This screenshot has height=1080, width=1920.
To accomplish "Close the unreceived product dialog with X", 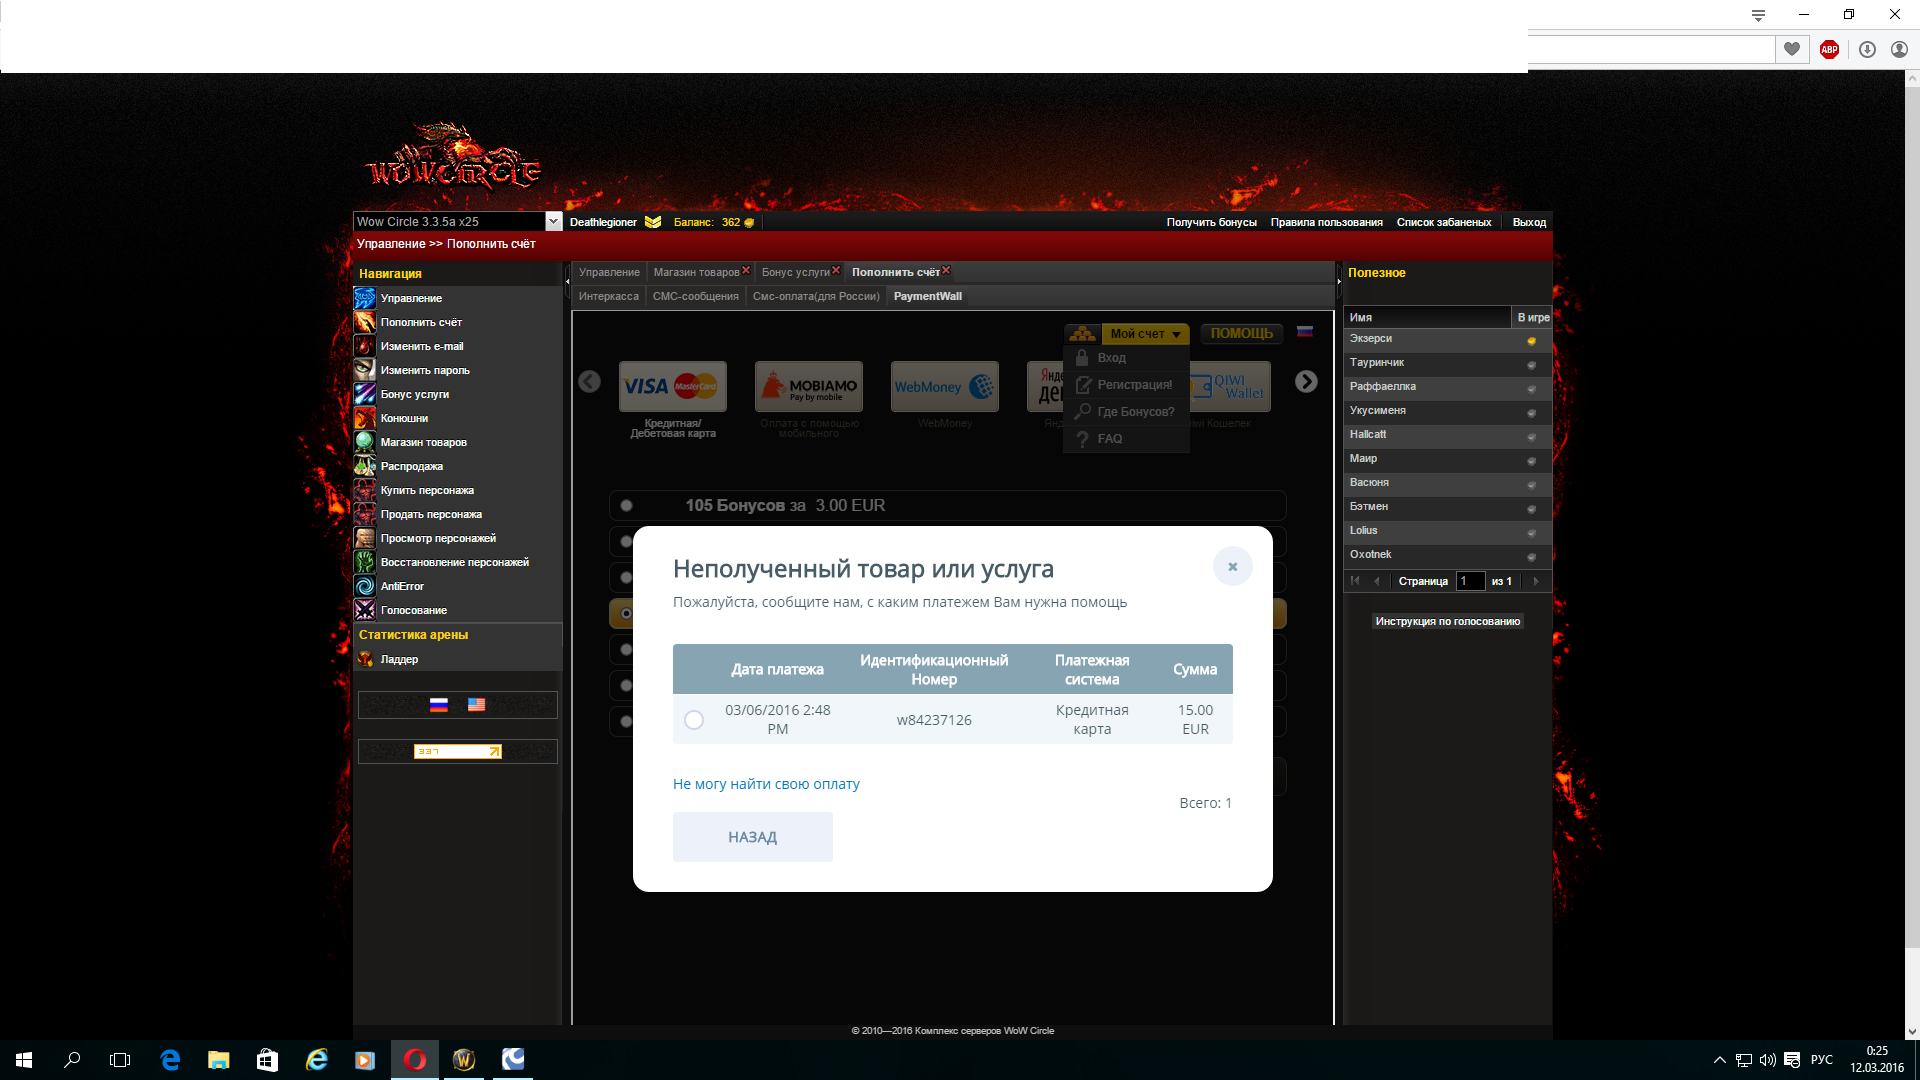I will coord(1232,567).
